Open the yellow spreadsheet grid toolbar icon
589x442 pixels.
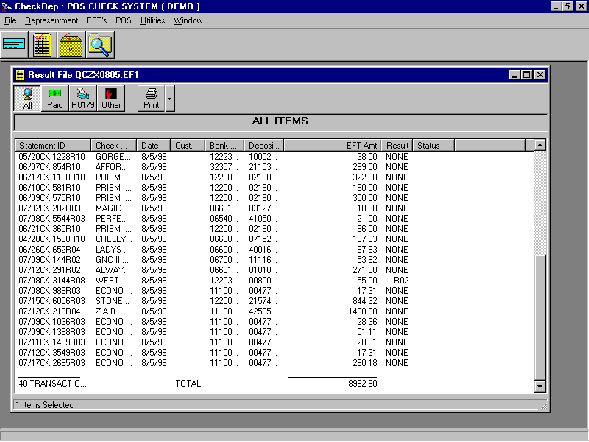tap(42, 45)
